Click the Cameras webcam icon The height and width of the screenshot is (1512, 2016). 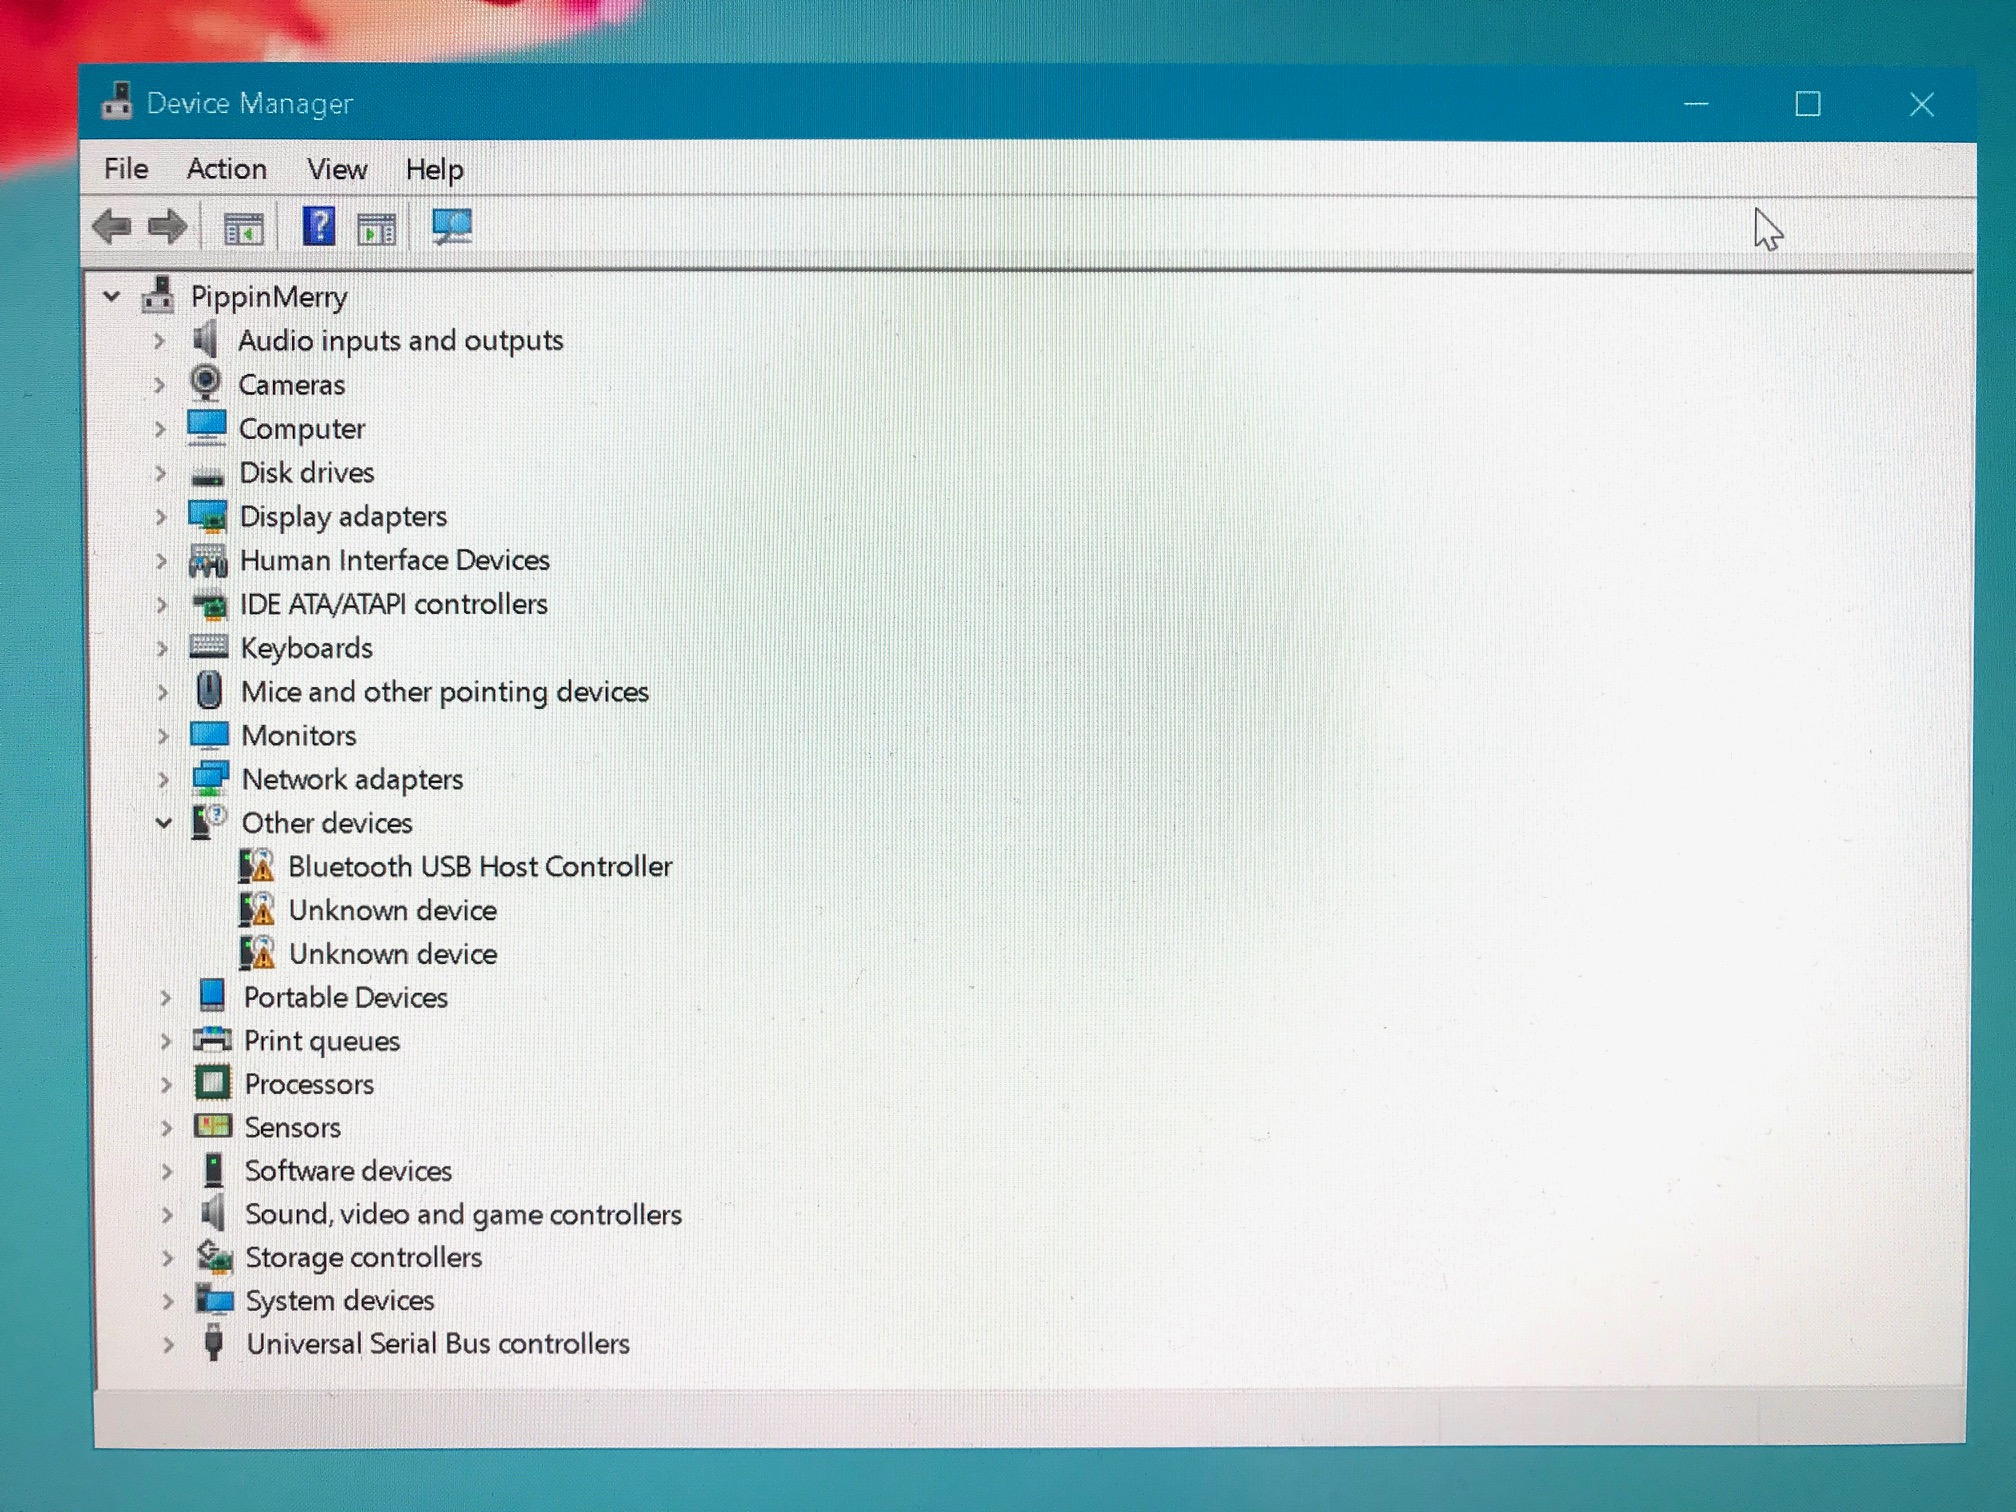206,383
